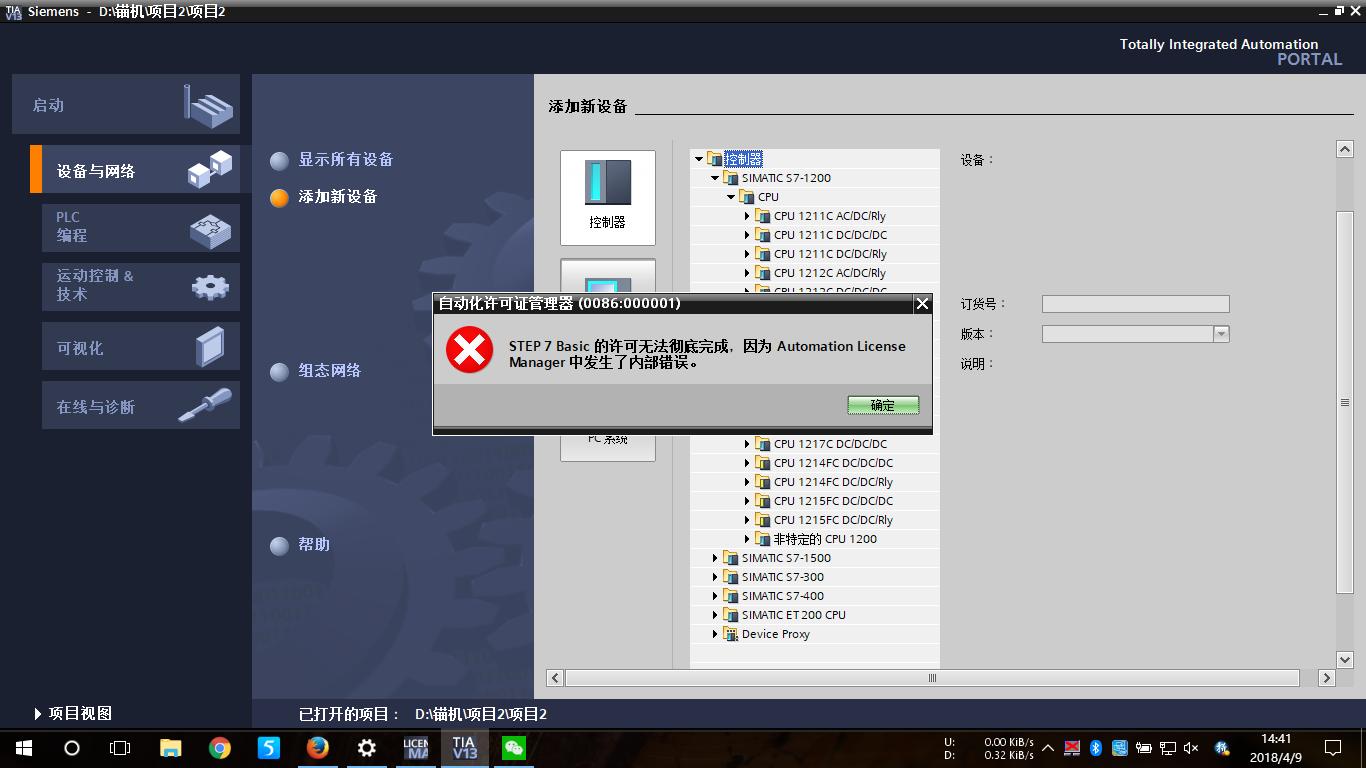This screenshot has width=1366, height=768.
Task: Expand the SIMATIC S7-300 node
Action: click(715, 577)
